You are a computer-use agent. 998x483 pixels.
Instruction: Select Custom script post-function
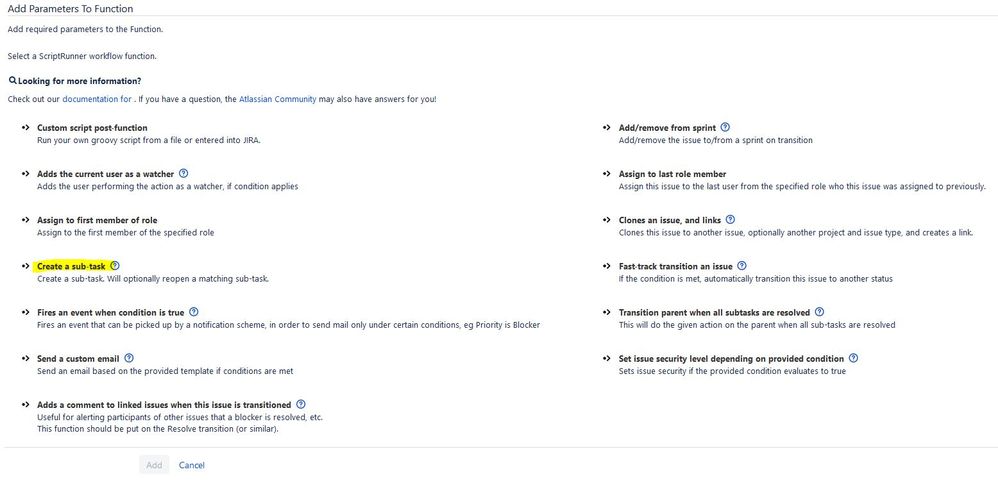[x=92, y=128]
